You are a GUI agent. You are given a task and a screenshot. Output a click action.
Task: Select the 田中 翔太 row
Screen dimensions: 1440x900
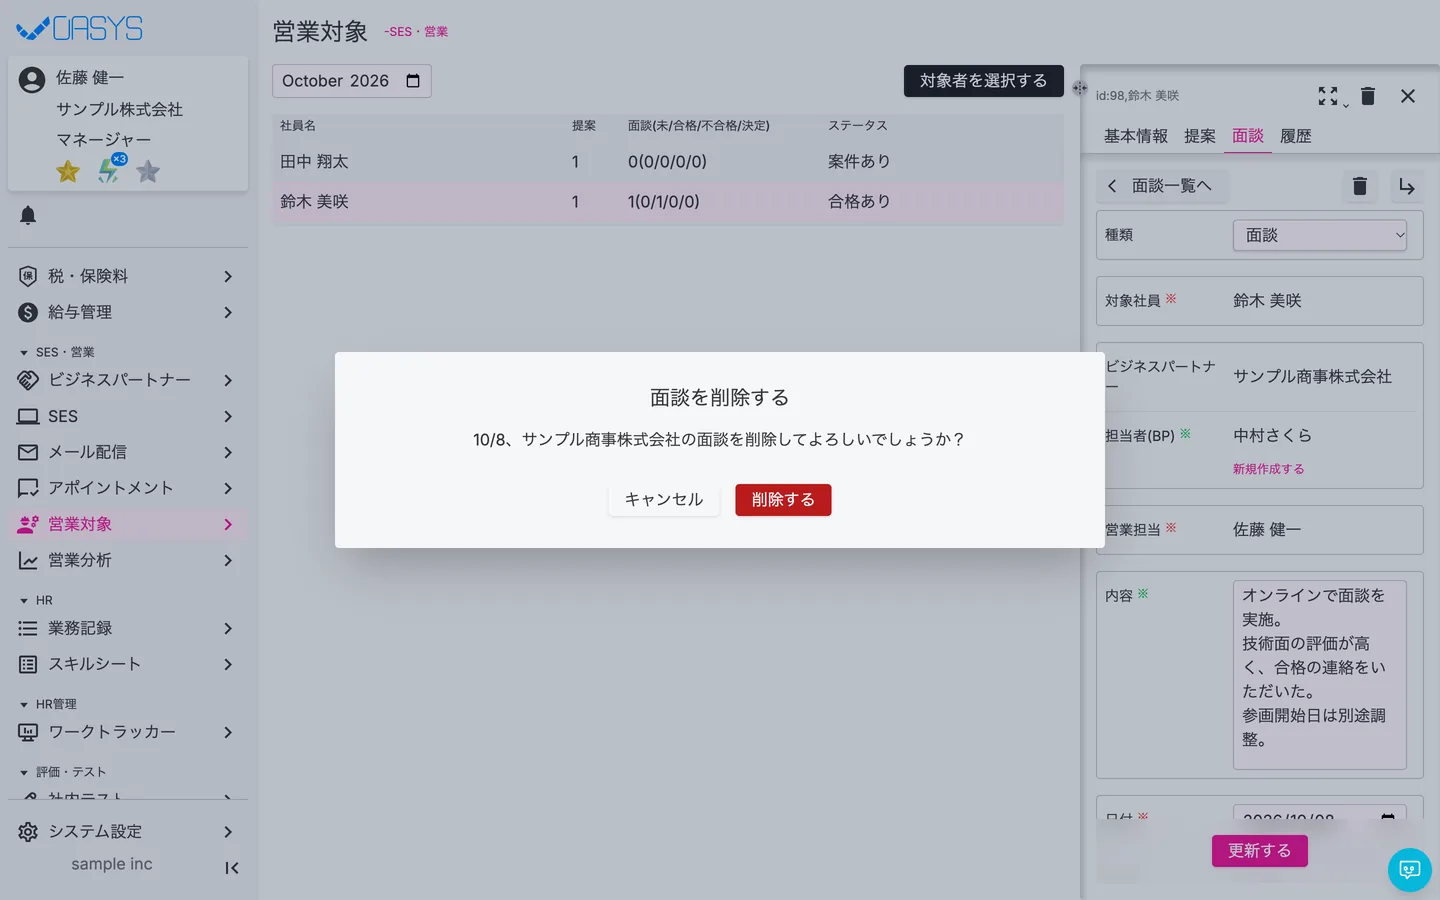point(668,162)
